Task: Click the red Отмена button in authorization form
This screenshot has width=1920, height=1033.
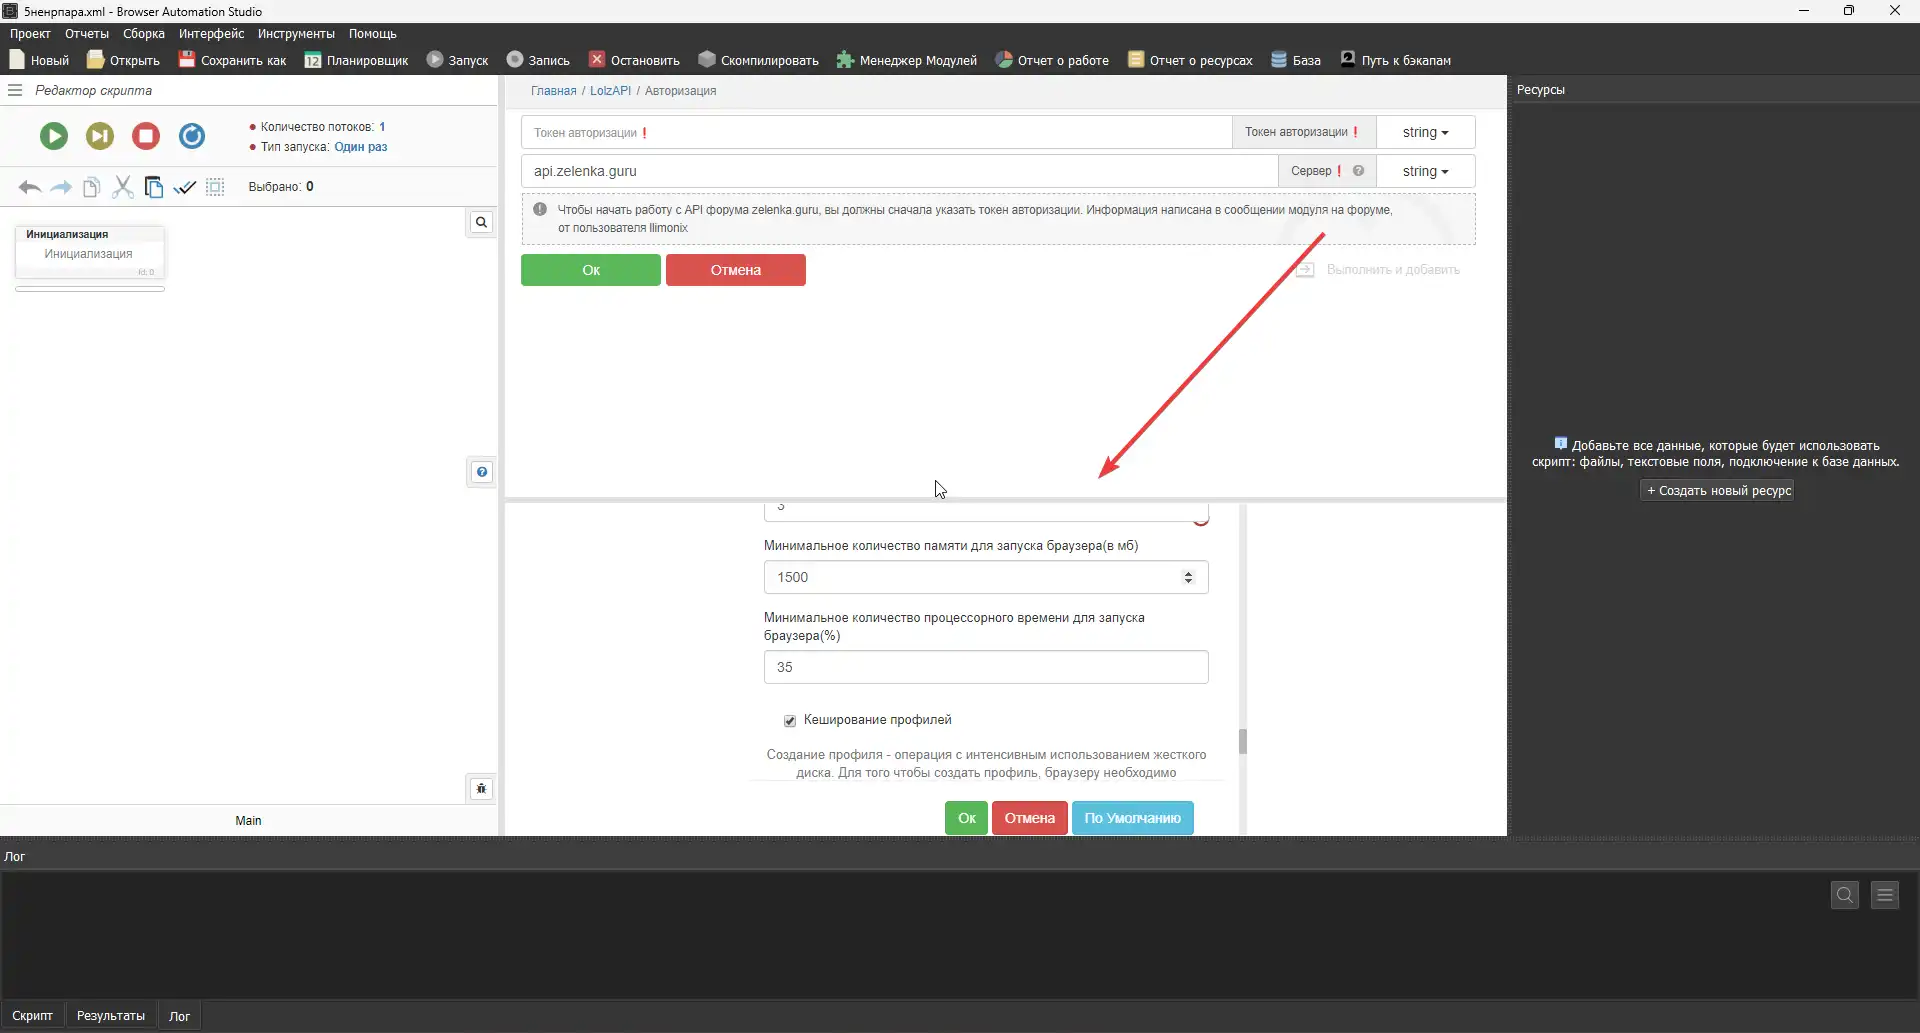Action: pos(736,270)
